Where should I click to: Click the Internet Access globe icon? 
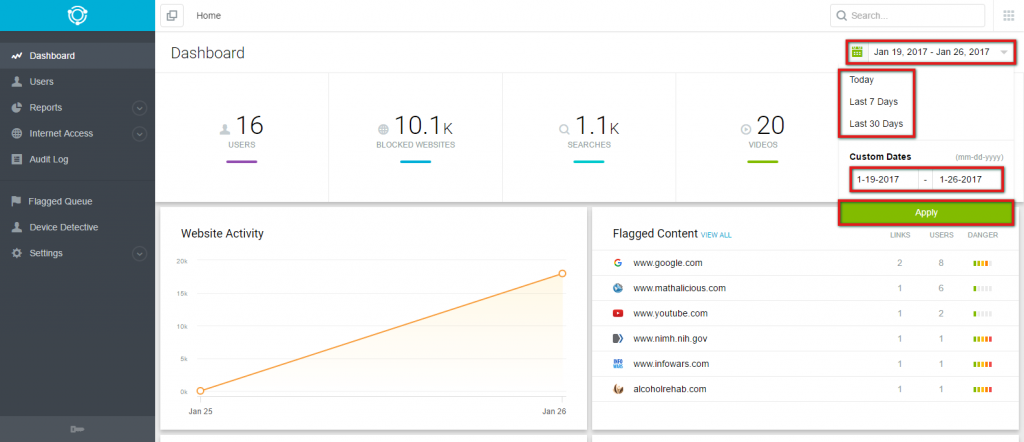click(17, 133)
